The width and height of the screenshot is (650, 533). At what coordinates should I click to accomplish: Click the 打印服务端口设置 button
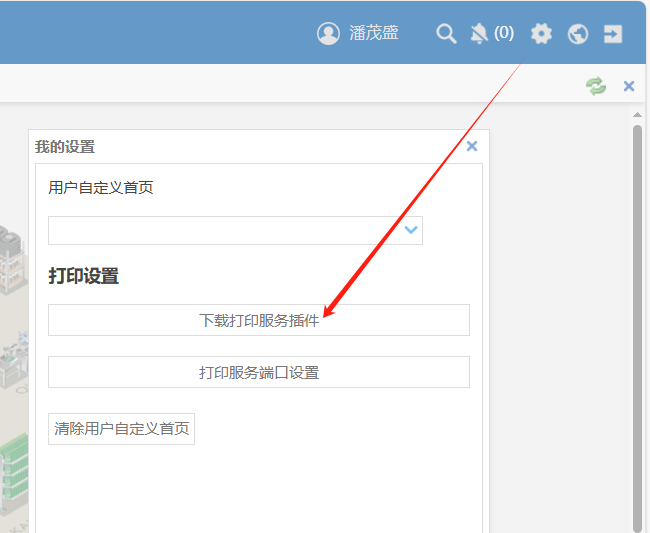coord(258,372)
